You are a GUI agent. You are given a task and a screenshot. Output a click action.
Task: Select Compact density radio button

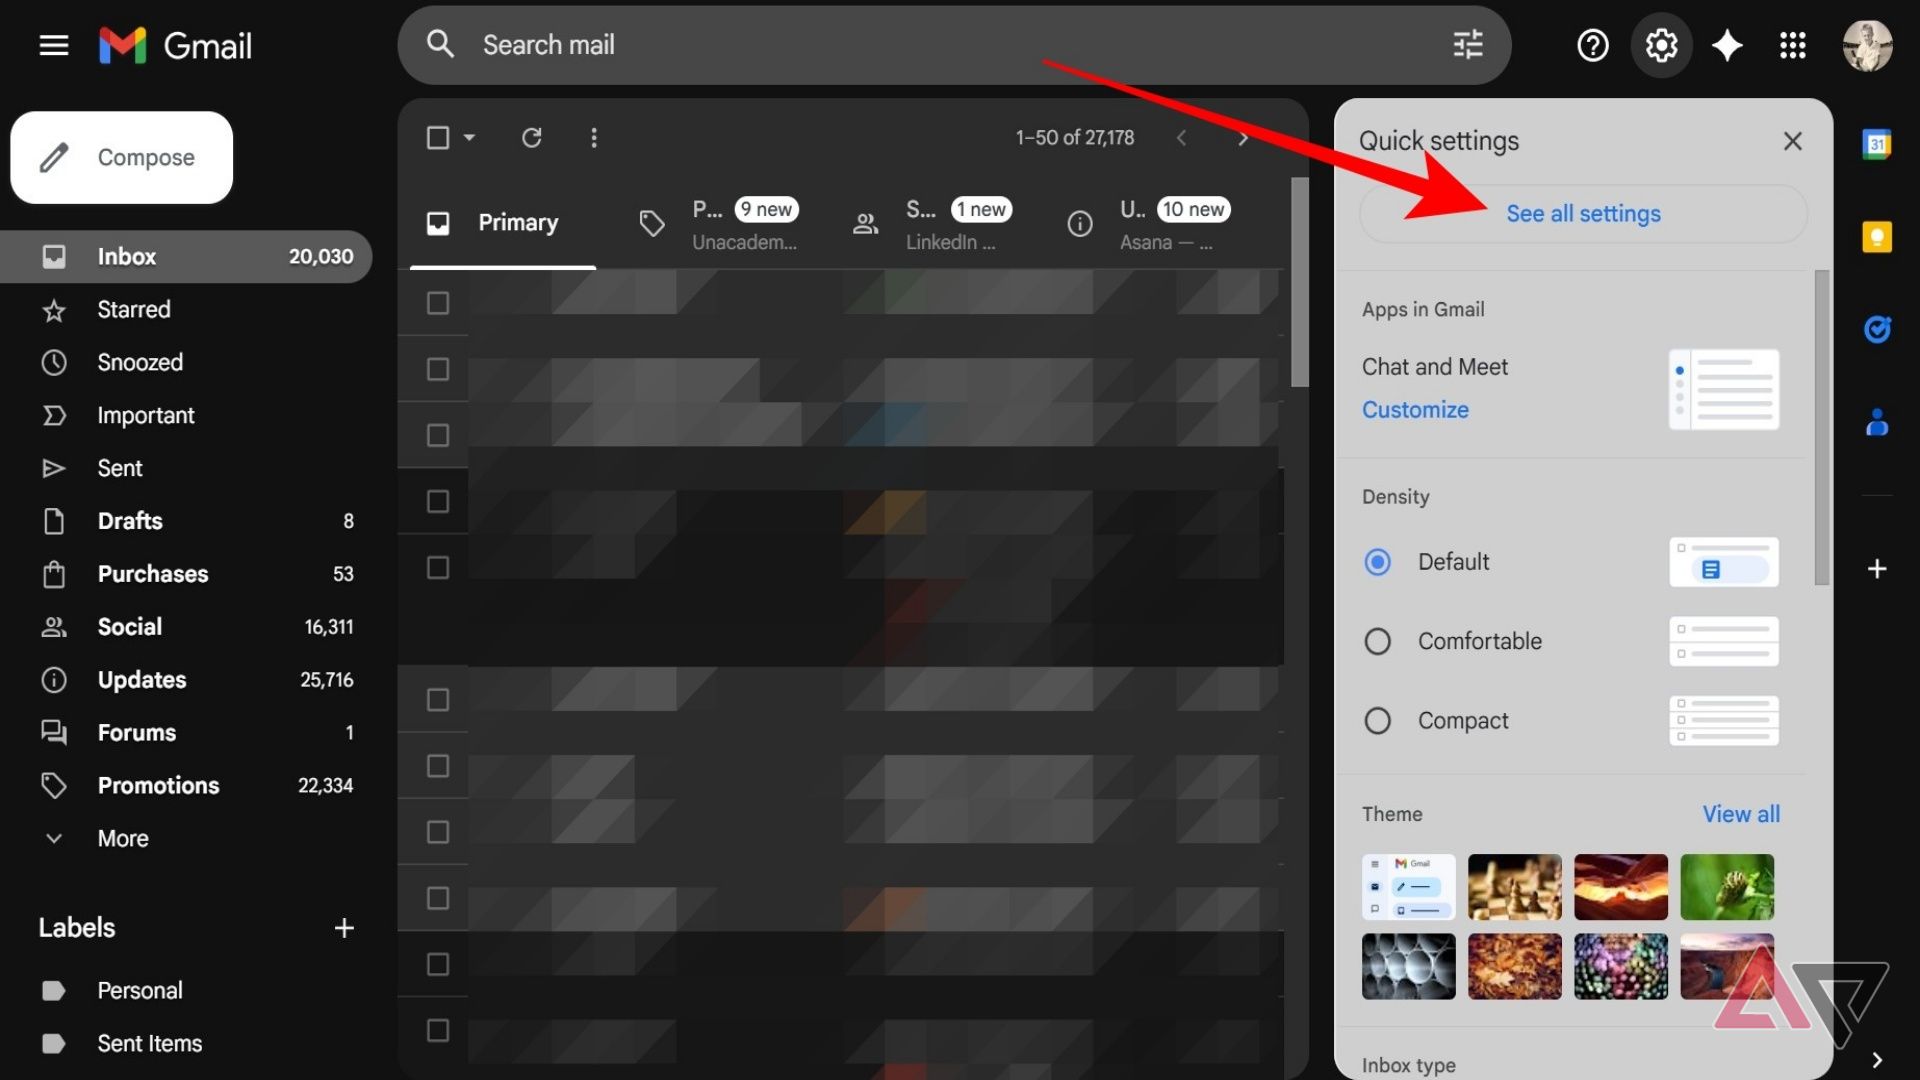(x=1378, y=721)
